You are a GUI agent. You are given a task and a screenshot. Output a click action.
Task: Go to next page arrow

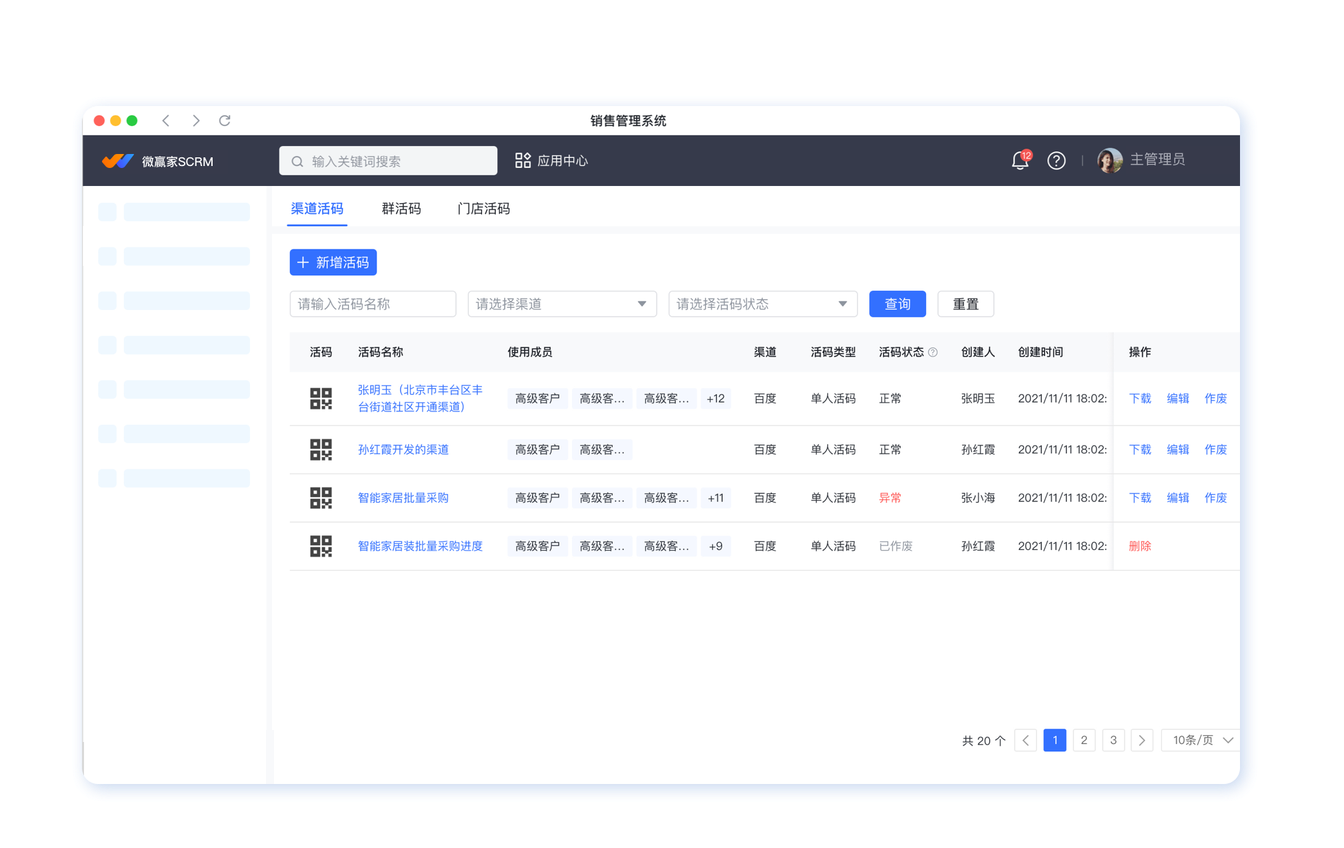click(x=1142, y=740)
